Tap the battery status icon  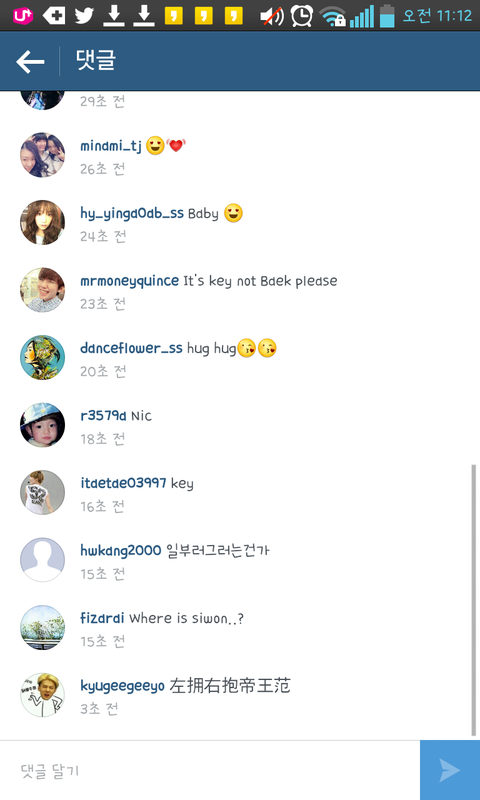coord(387,15)
